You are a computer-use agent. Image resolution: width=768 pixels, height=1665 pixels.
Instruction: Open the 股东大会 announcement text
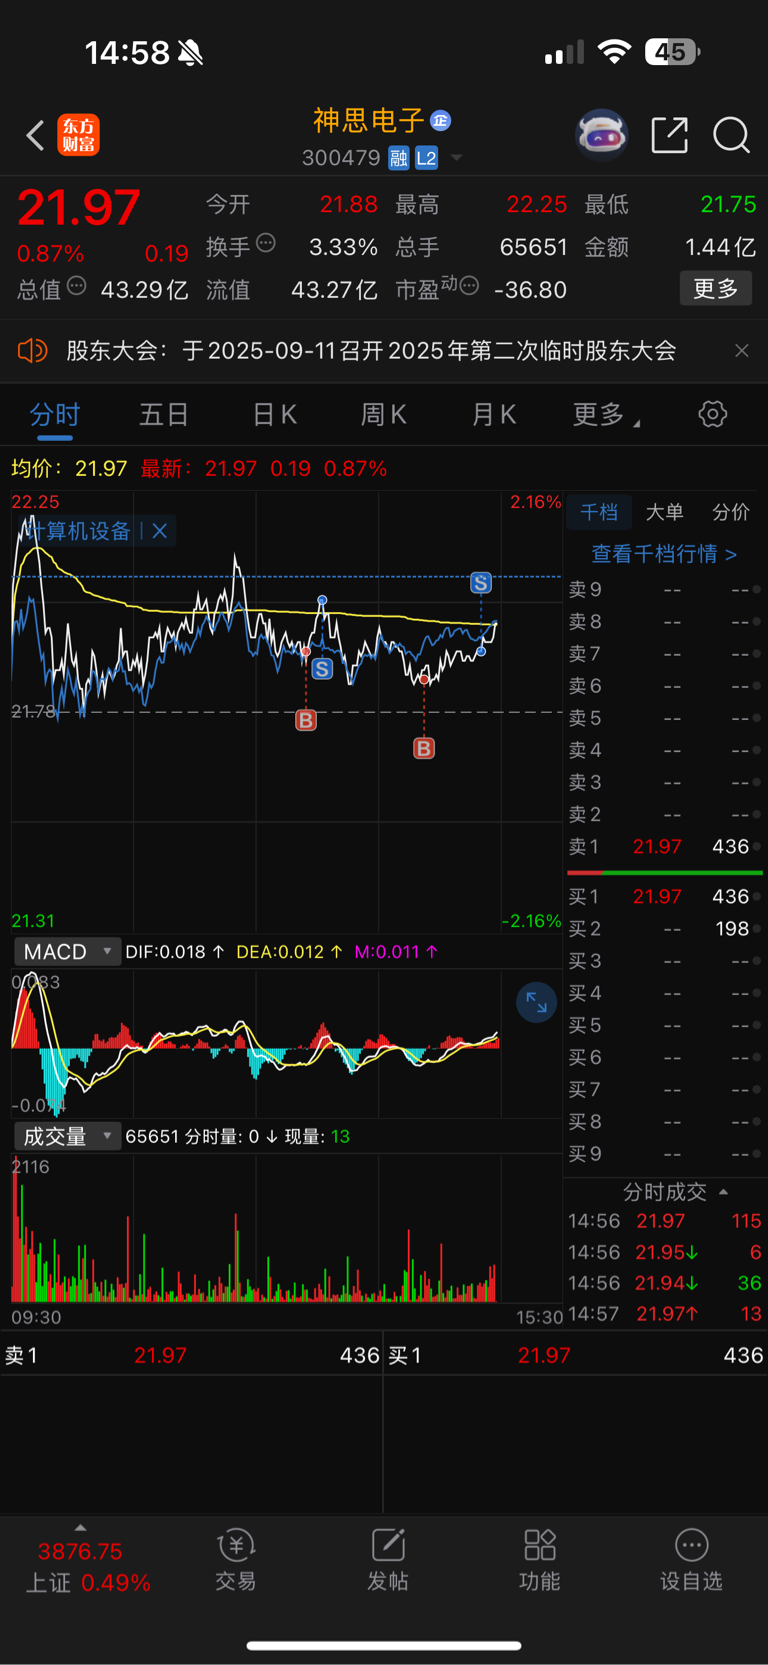tap(371, 351)
